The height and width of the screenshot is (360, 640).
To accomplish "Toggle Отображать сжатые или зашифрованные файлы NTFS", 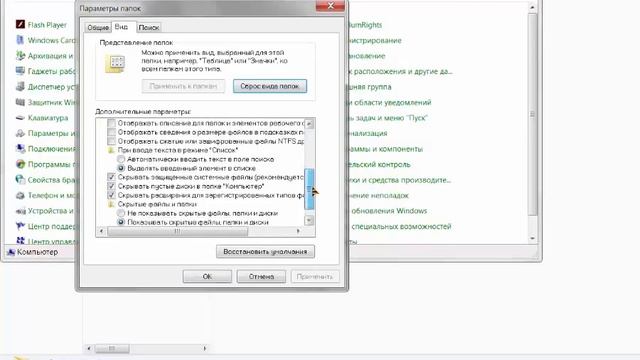I will (x=111, y=141).
